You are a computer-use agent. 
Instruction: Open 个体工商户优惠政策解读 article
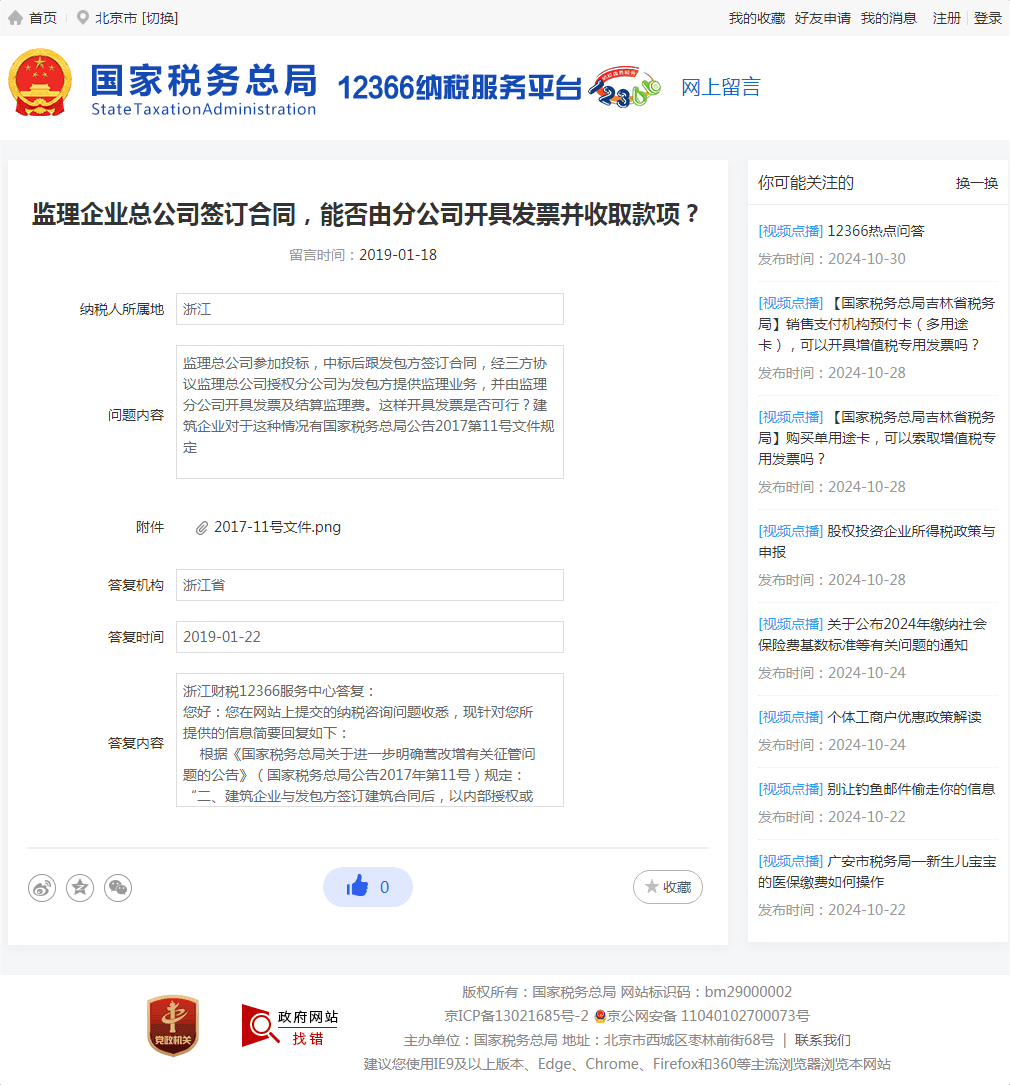[x=903, y=717]
